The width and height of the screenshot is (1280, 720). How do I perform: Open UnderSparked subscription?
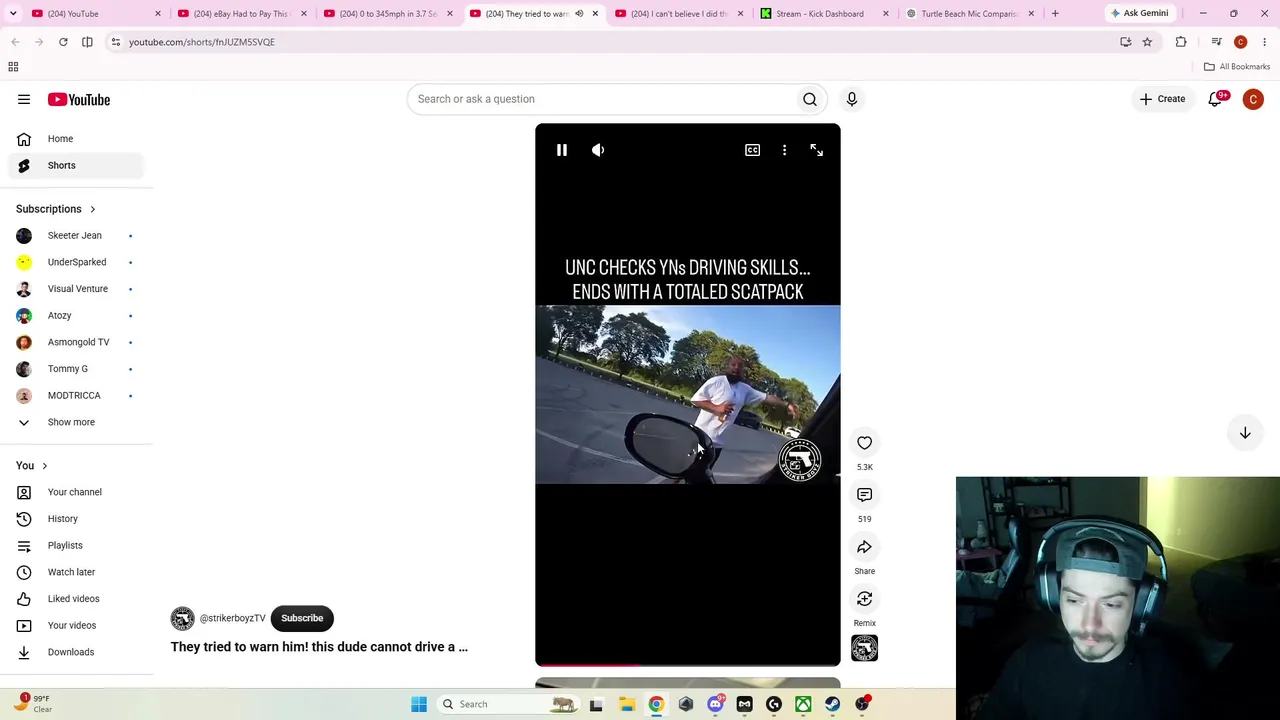[76, 262]
